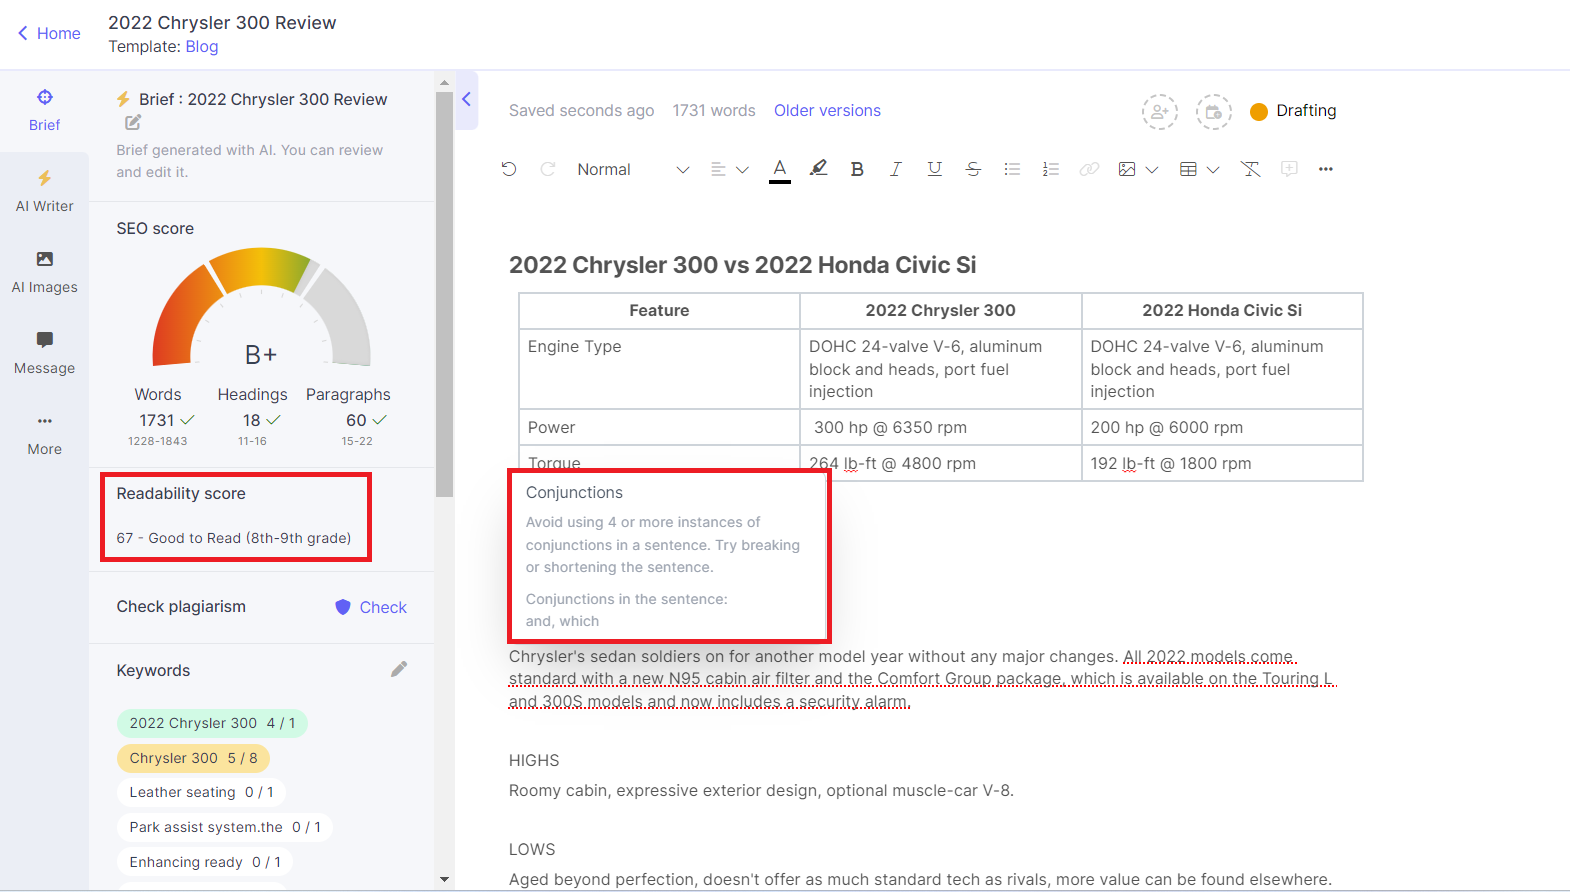Open the text alignment dropdown
Viewport: 1570px width, 892px height.
(729, 169)
